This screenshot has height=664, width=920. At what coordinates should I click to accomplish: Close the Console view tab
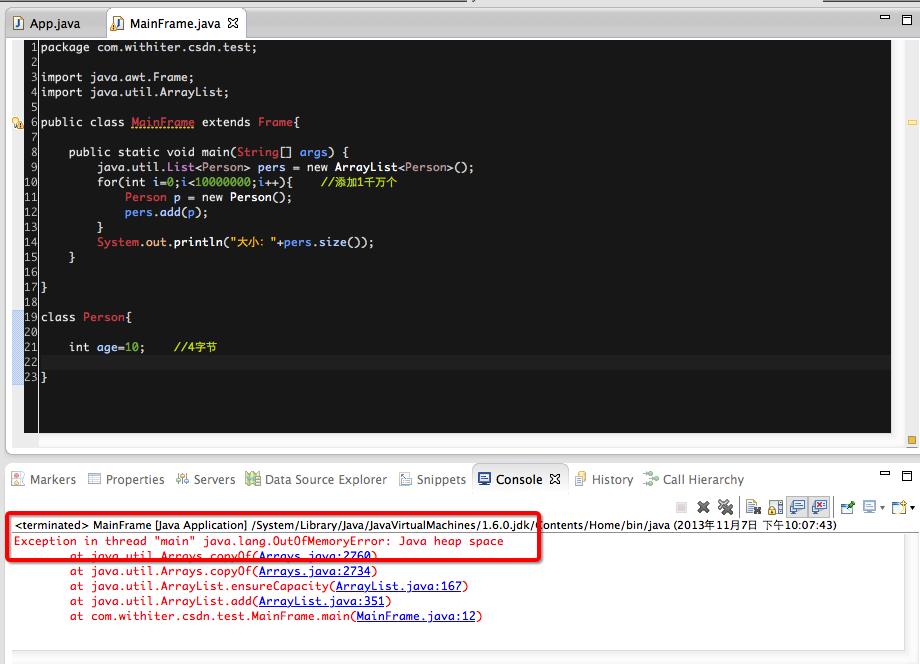tap(555, 479)
